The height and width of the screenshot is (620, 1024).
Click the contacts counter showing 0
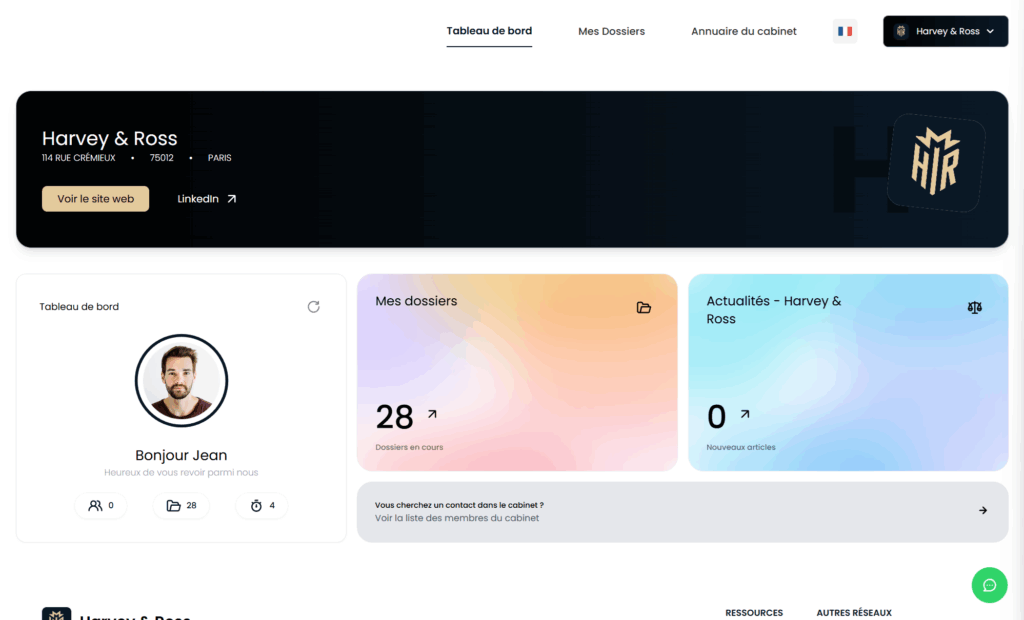click(101, 506)
